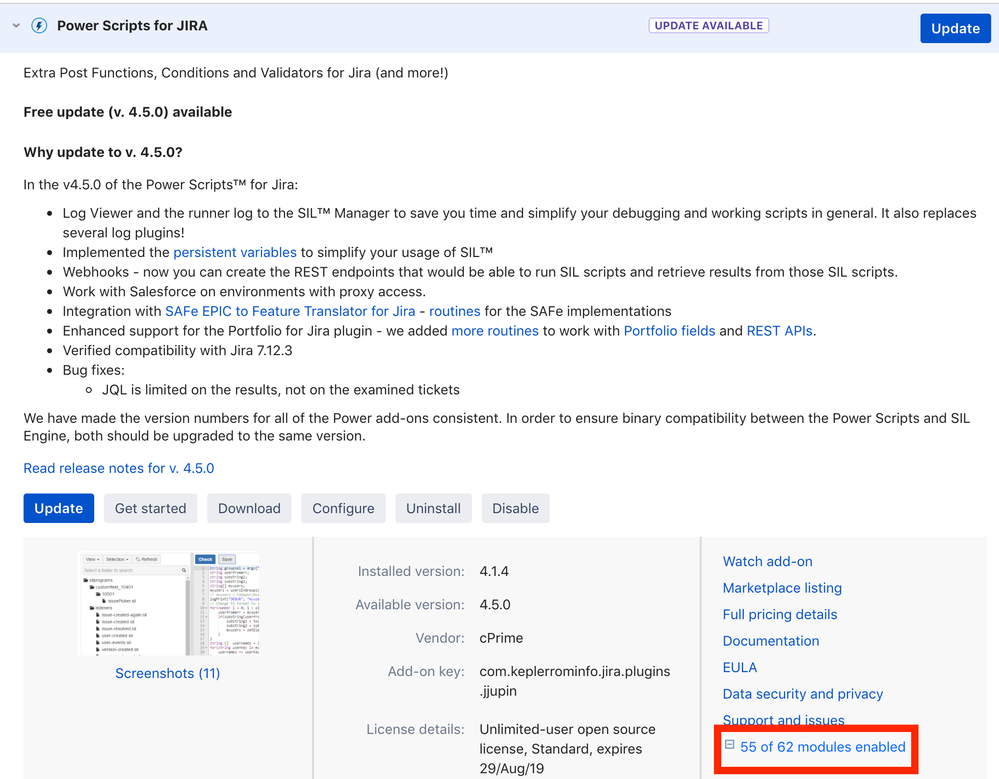Open the add-on screenshot thumbnail
Image resolution: width=999 pixels, height=779 pixels.
[x=168, y=604]
